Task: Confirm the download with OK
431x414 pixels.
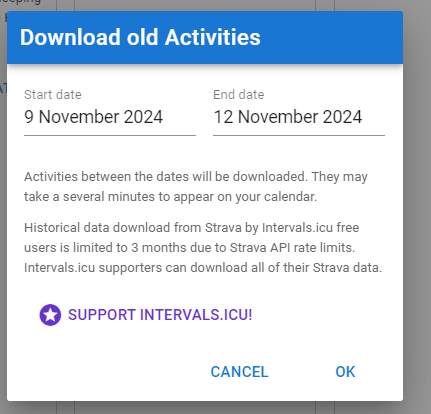Action: (x=345, y=372)
